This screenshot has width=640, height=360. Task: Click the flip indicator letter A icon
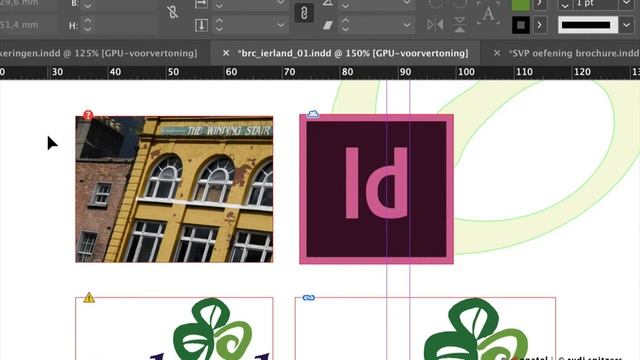[x=488, y=13]
